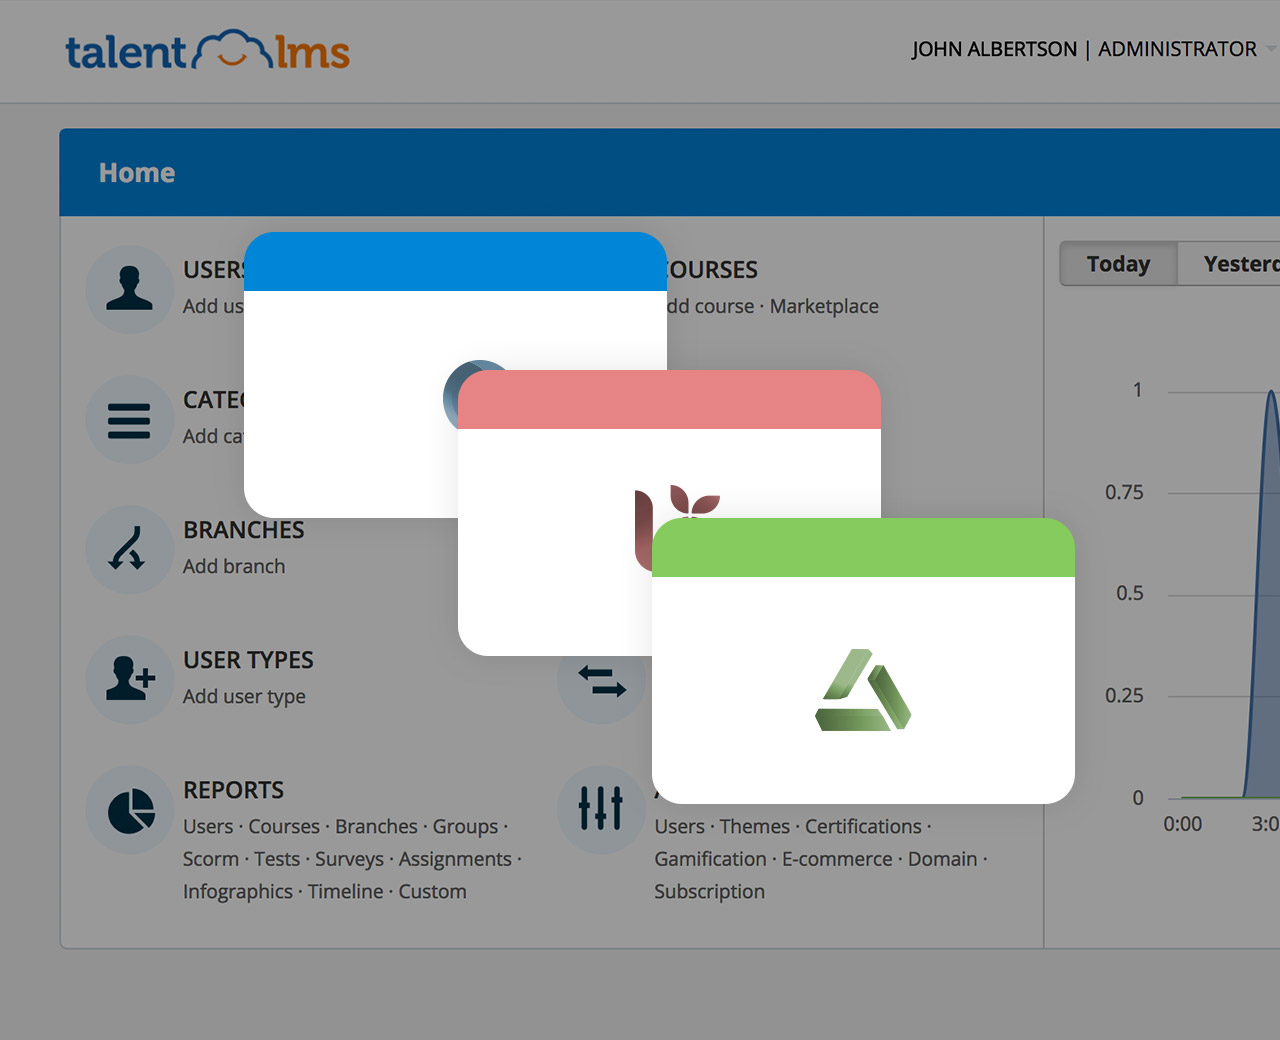Open the Subscription settings link

(710, 892)
